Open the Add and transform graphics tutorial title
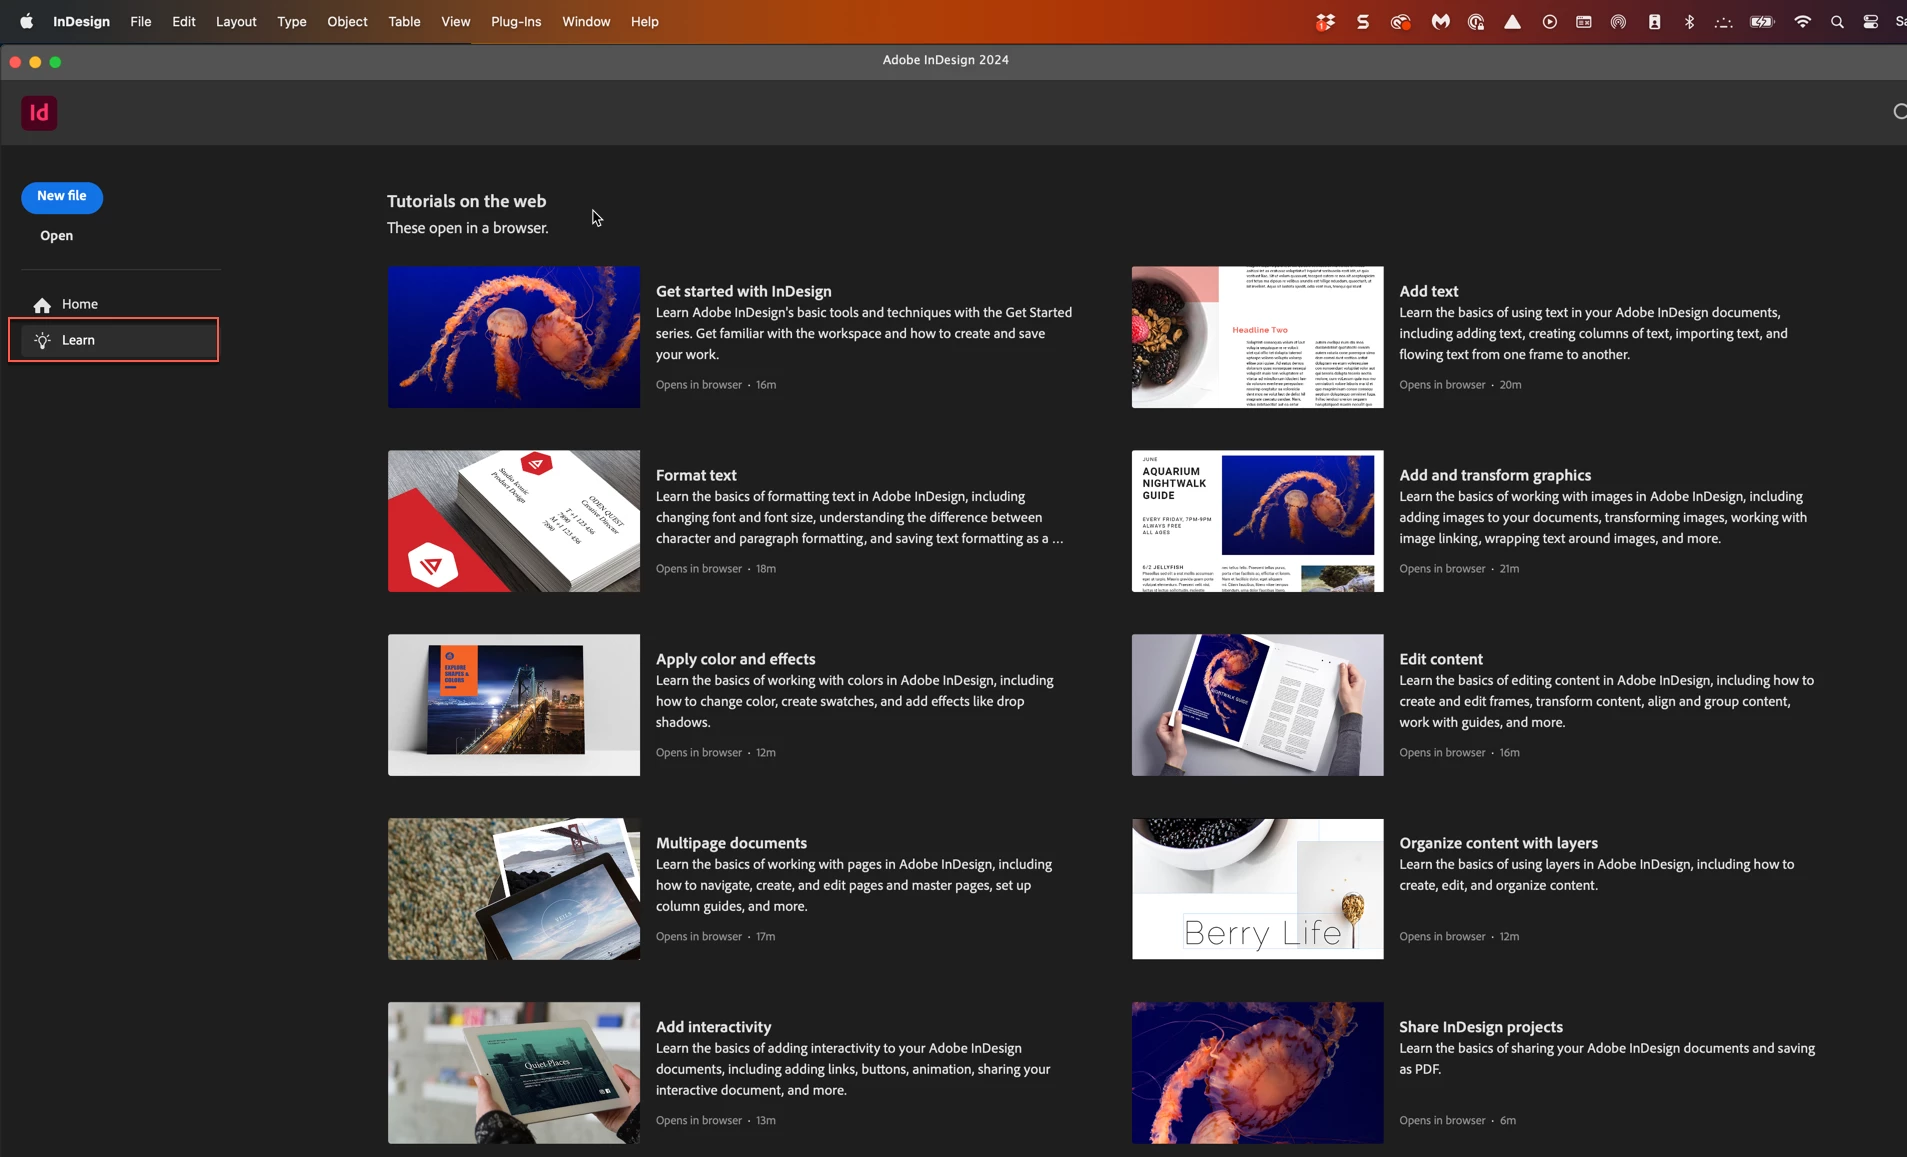 click(x=1495, y=475)
